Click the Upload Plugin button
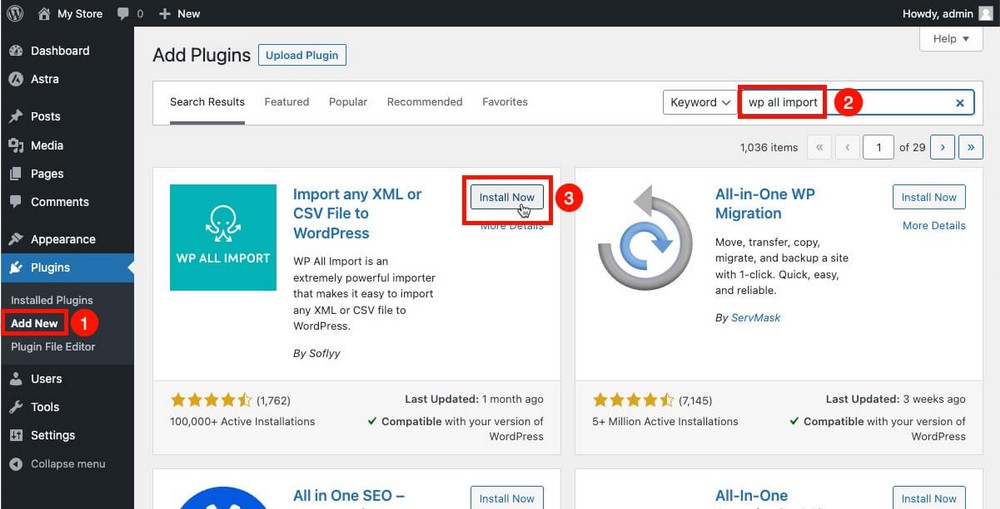The height and width of the screenshot is (509, 1000). (302, 55)
